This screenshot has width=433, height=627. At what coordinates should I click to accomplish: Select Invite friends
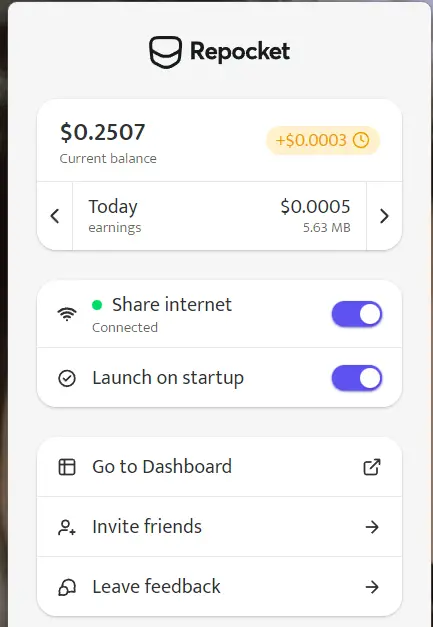pyautogui.click(x=219, y=527)
